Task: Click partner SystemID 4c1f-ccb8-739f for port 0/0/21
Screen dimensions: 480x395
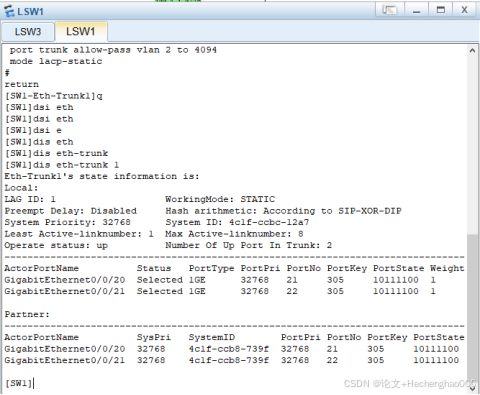Action: (x=229, y=361)
